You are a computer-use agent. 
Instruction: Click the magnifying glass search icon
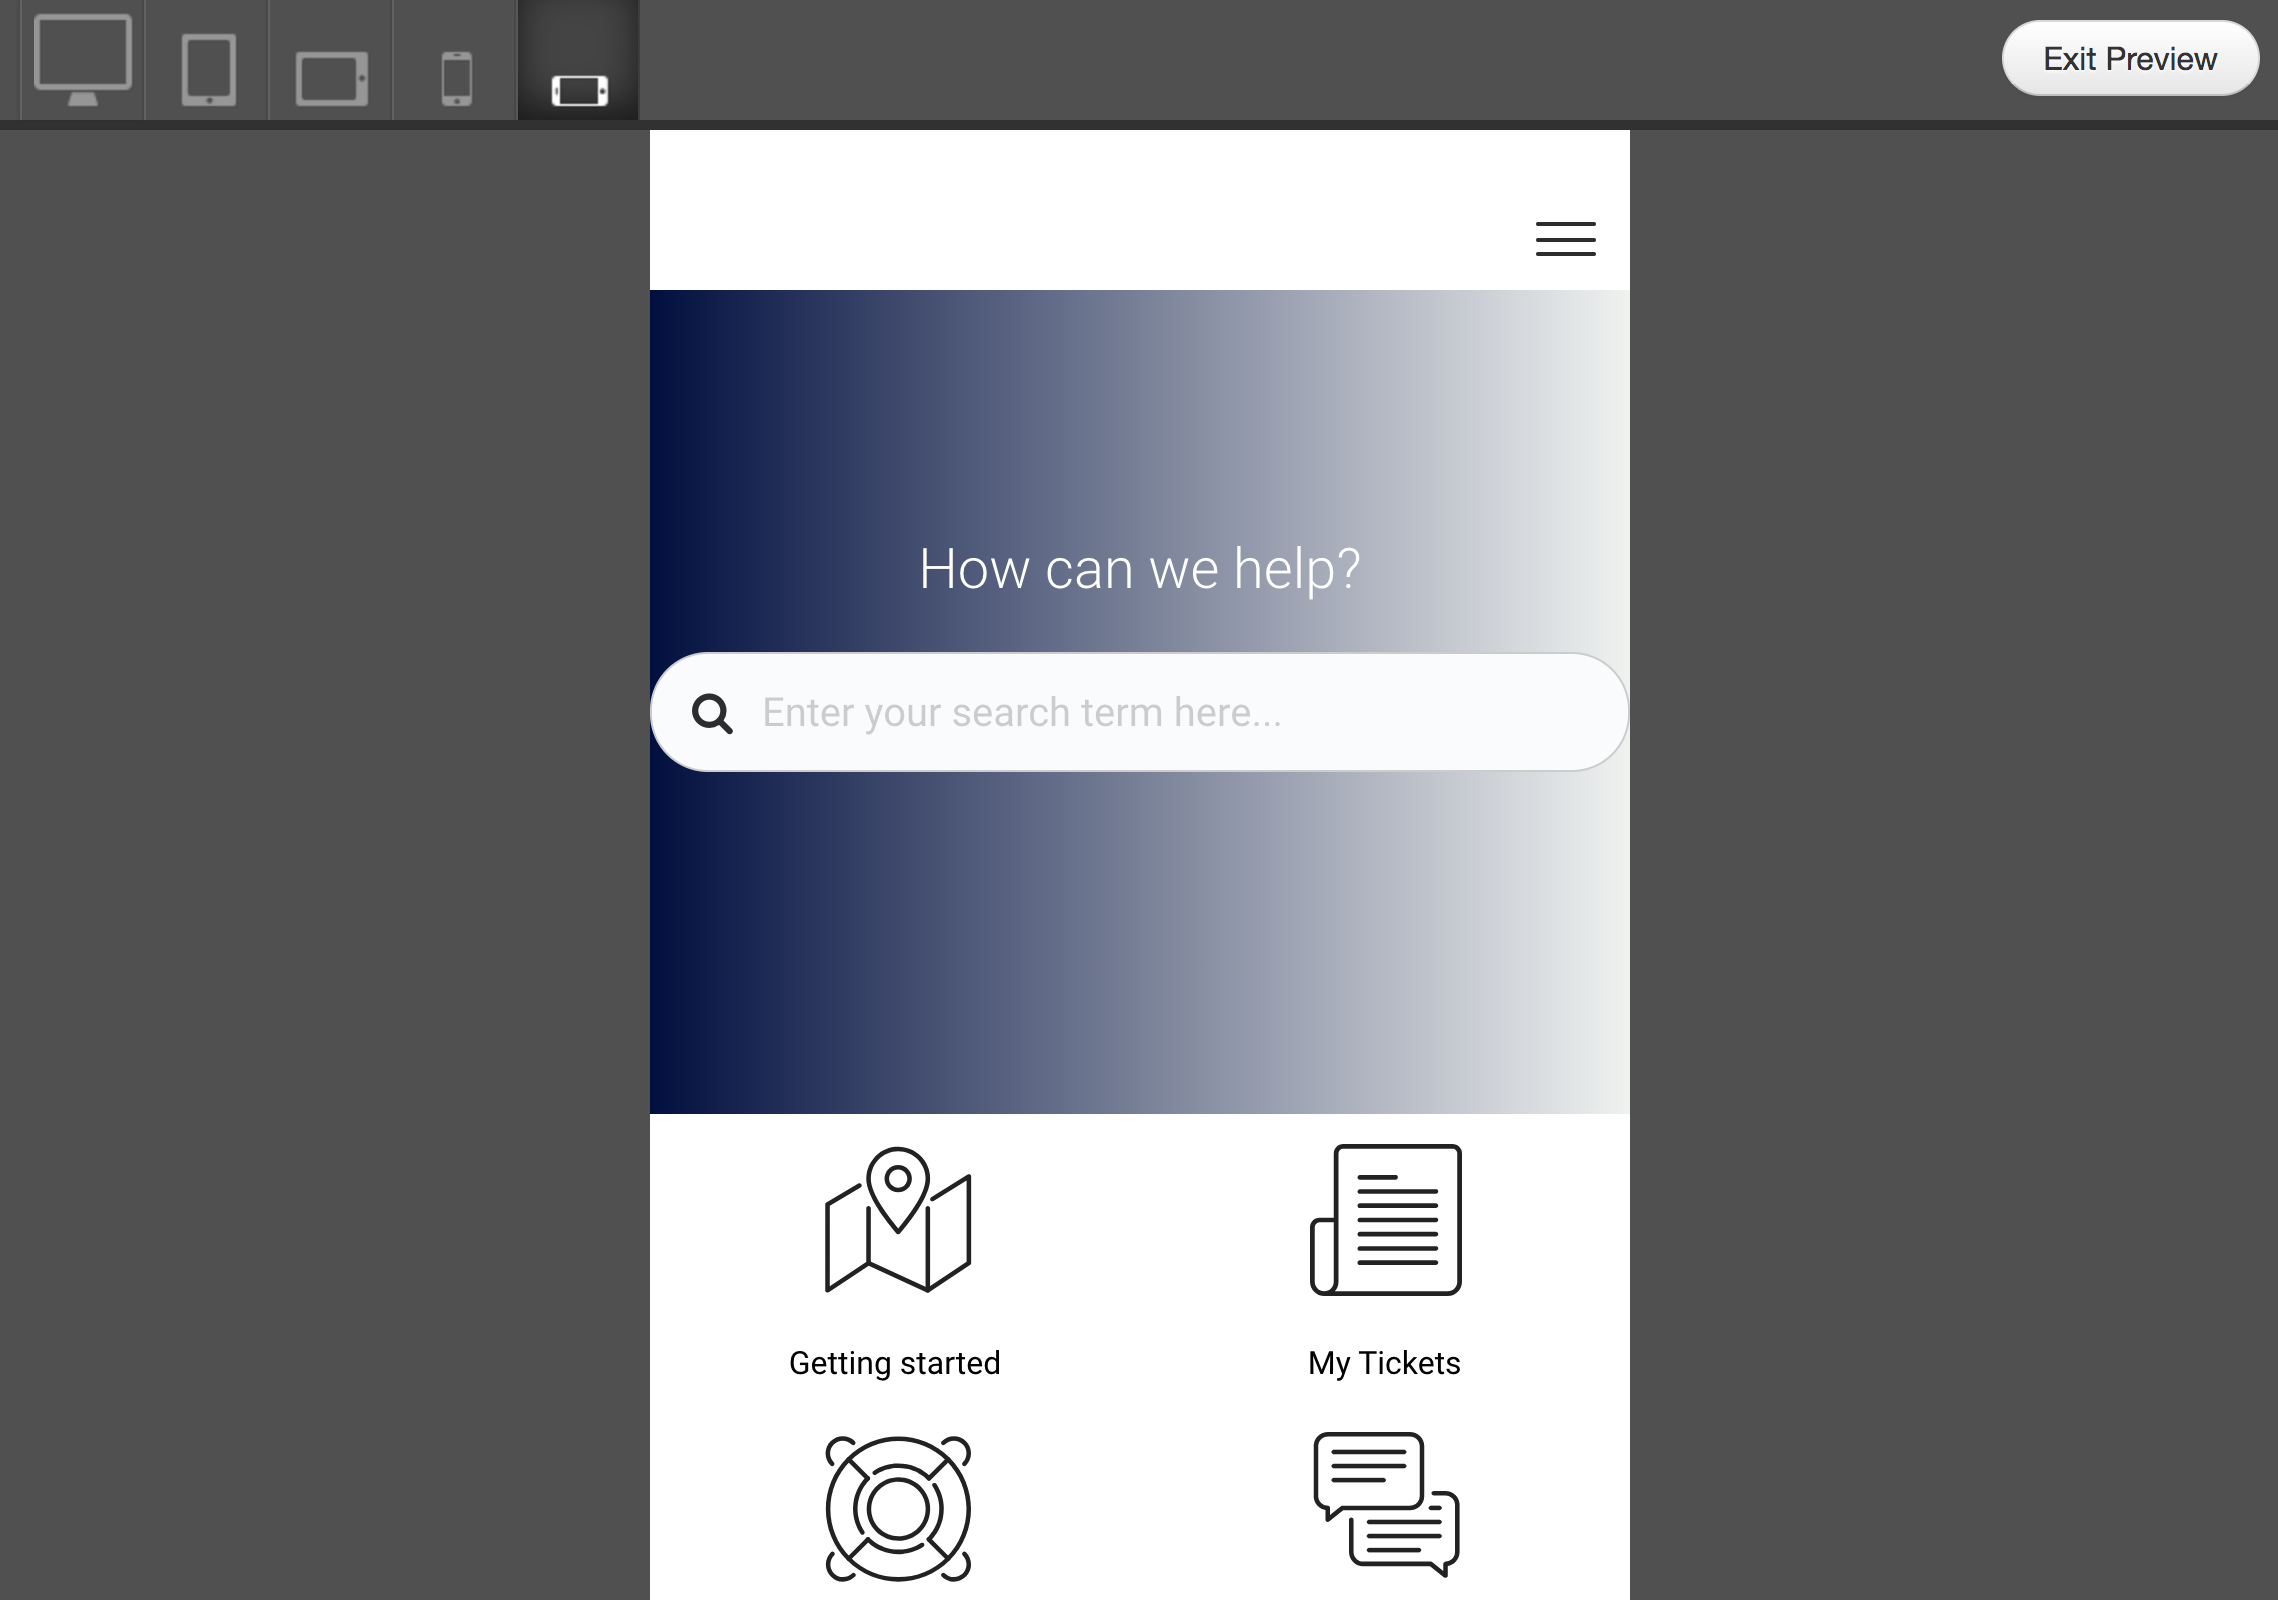(x=712, y=714)
